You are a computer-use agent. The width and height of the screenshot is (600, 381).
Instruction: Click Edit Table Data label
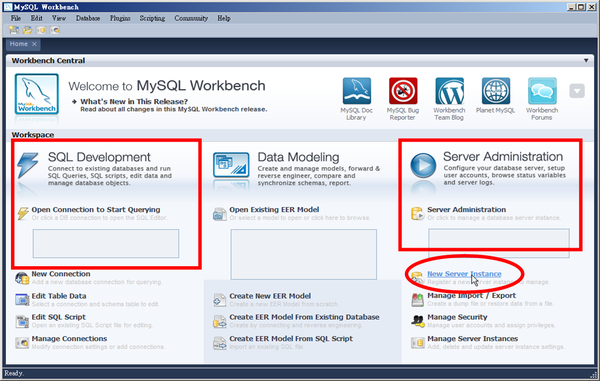pyautogui.click(x=59, y=296)
